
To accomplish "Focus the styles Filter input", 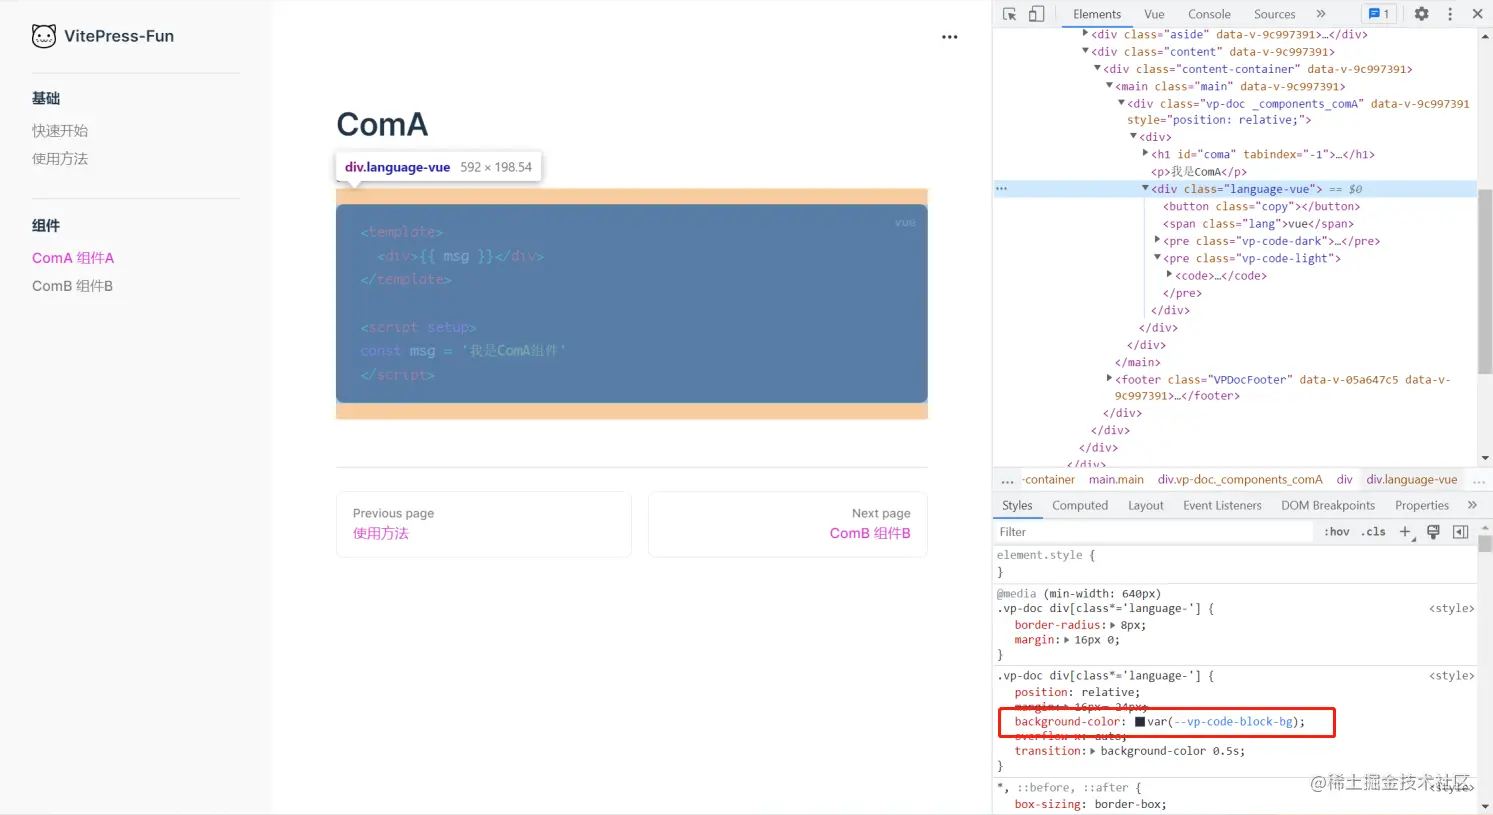I will [1154, 532].
